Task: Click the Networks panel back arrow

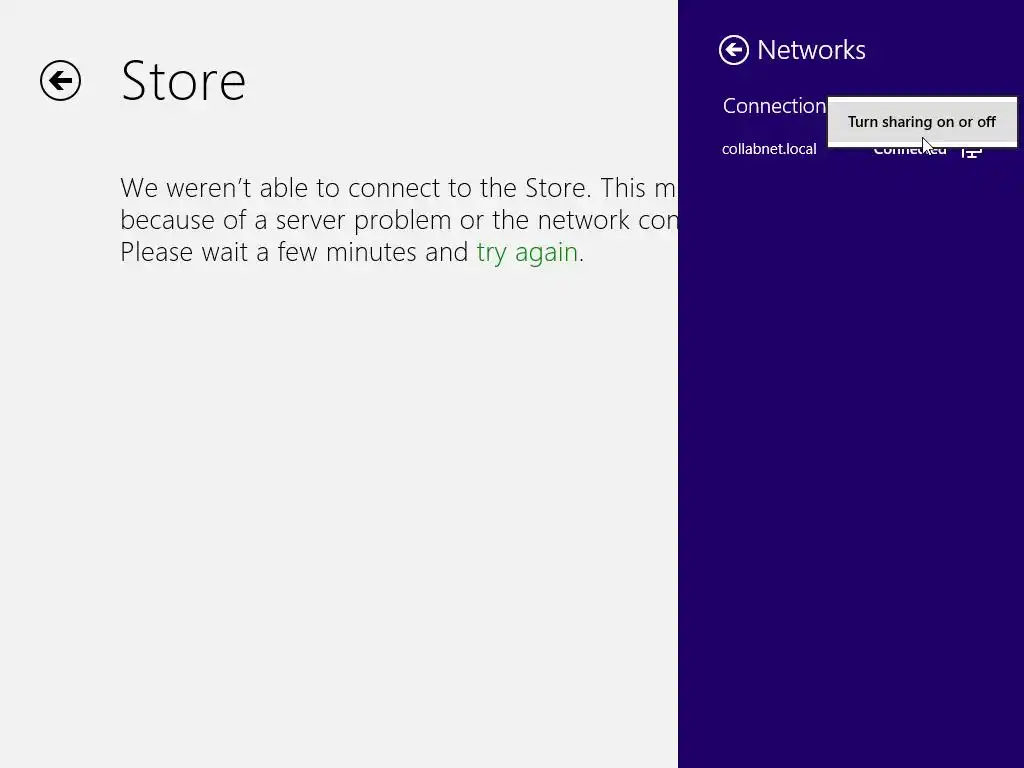Action: [x=733, y=50]
